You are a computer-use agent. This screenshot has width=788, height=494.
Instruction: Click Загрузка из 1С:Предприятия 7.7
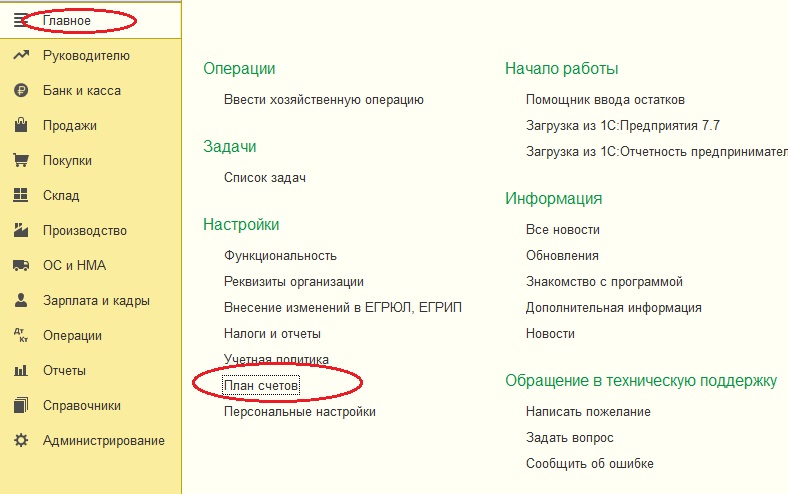tap(623, 125)
